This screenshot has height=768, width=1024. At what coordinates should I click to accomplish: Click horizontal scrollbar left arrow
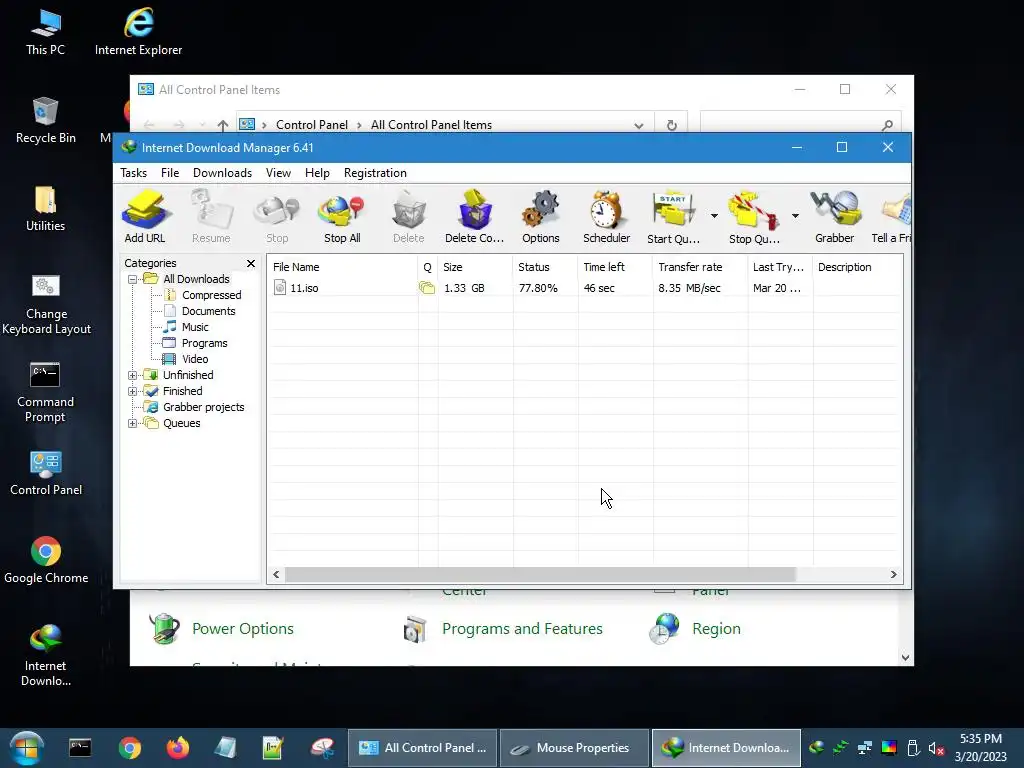(276, 575)
